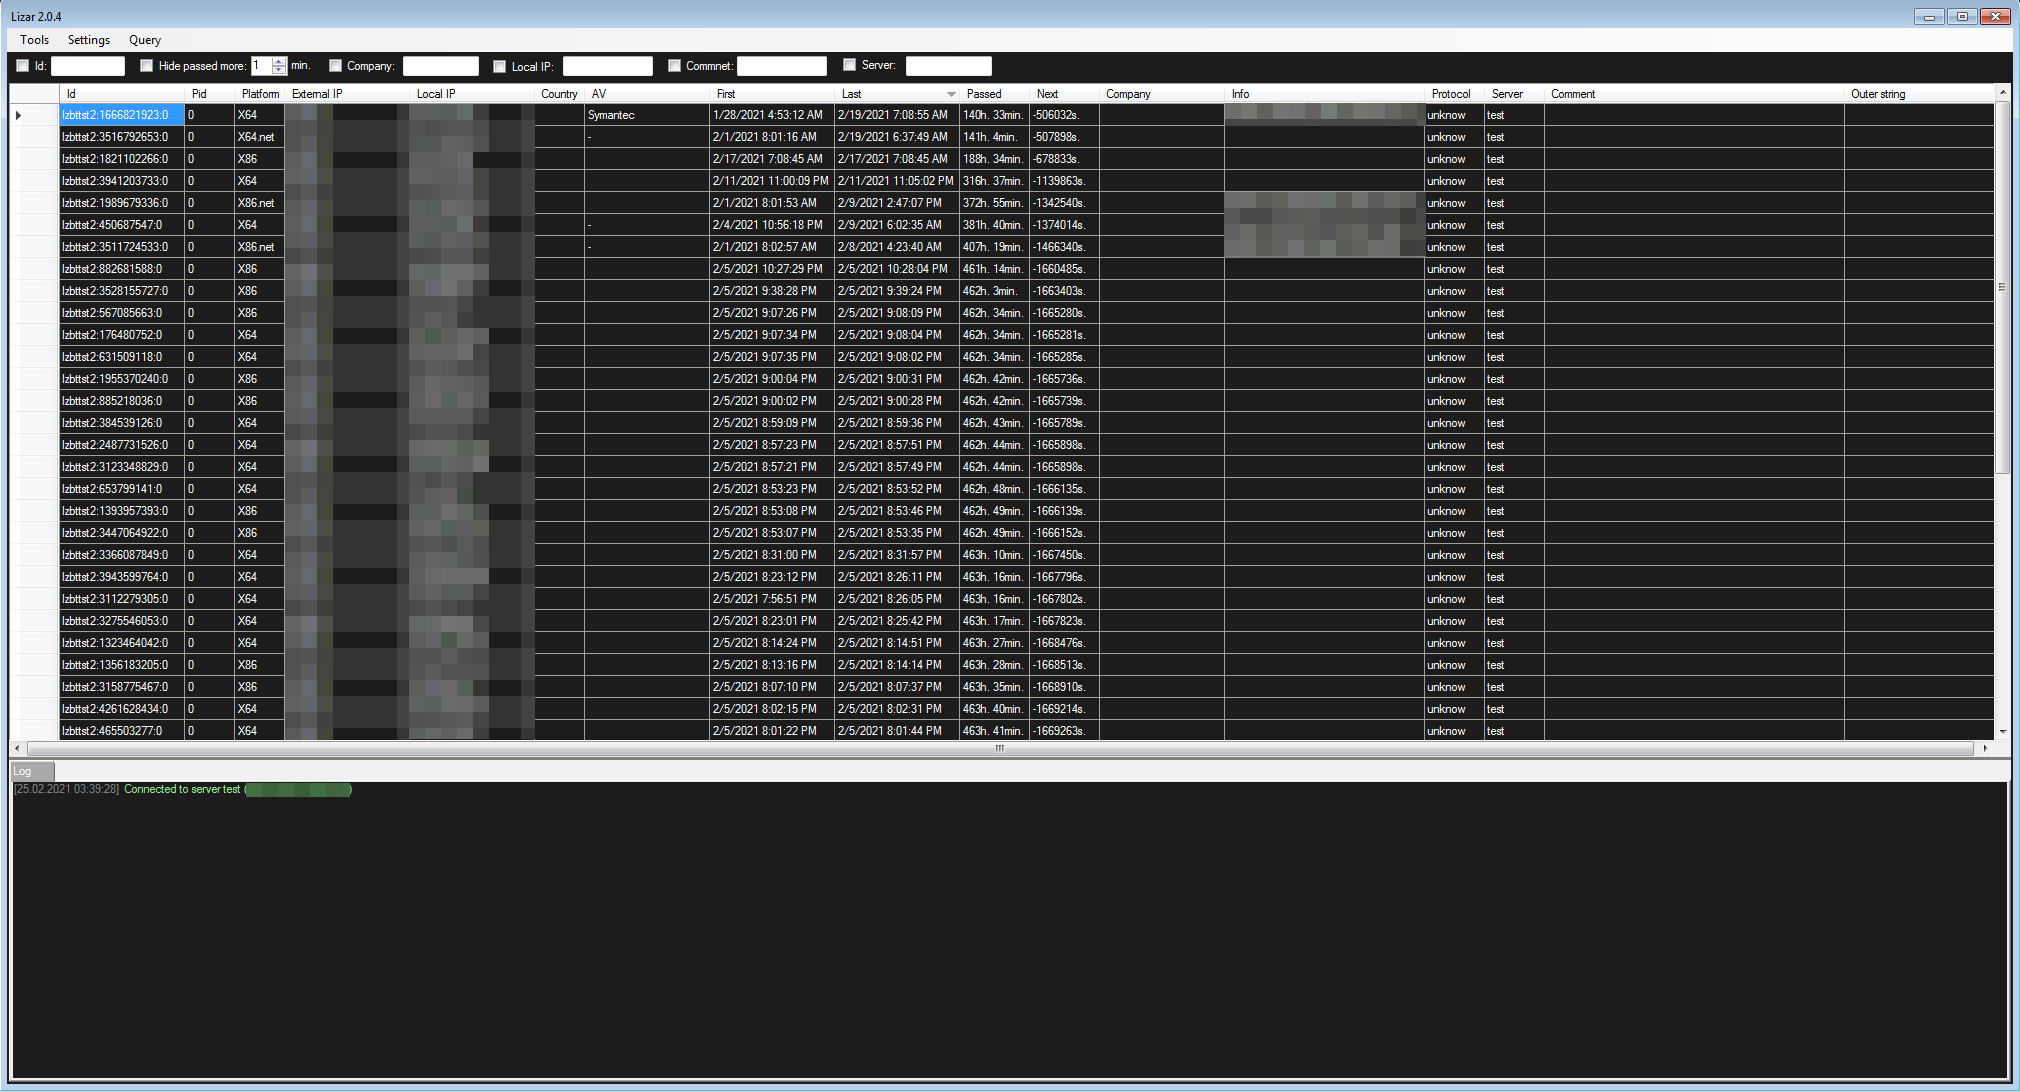Increase the Hide passed minutes spinner
The width and height of the screenshot is (2020, 1091).
(x=279, y=61)
